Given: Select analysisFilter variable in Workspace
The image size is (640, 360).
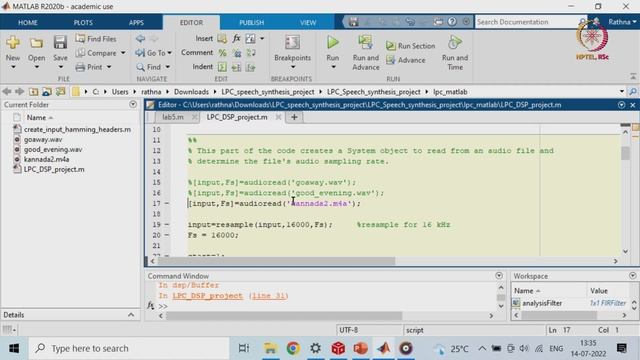Looking at the screenshot, I should [542, 303].
